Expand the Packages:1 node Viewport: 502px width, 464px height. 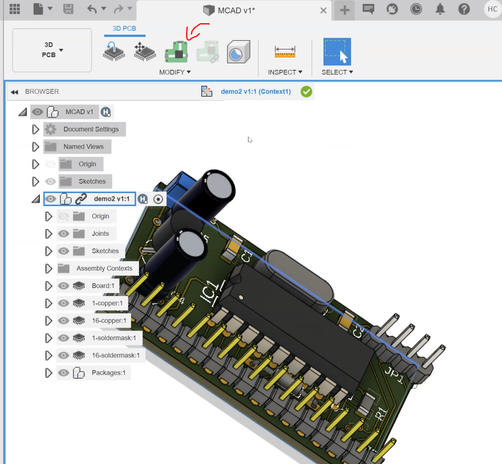[48, 373]
